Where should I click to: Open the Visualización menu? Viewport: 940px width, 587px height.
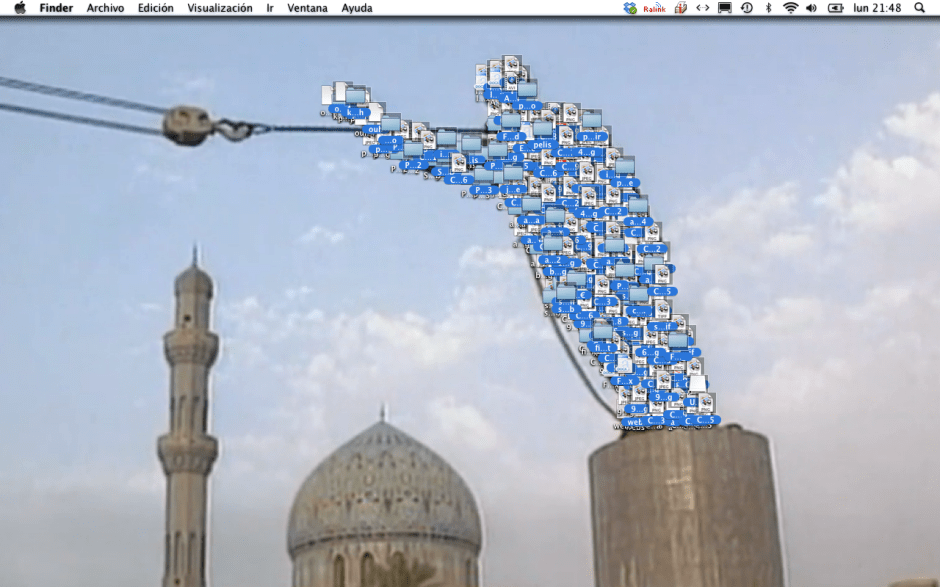click(220, 8)
